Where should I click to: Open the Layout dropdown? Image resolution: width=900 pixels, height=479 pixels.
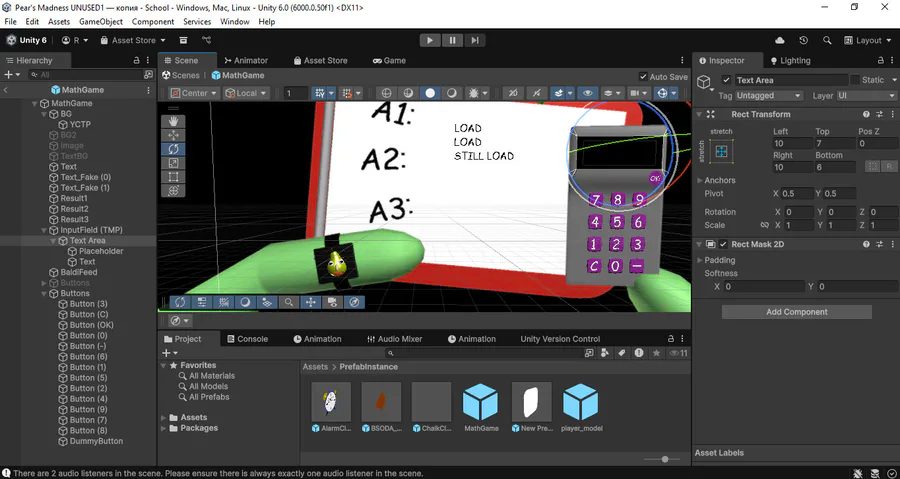pos(866,40)
